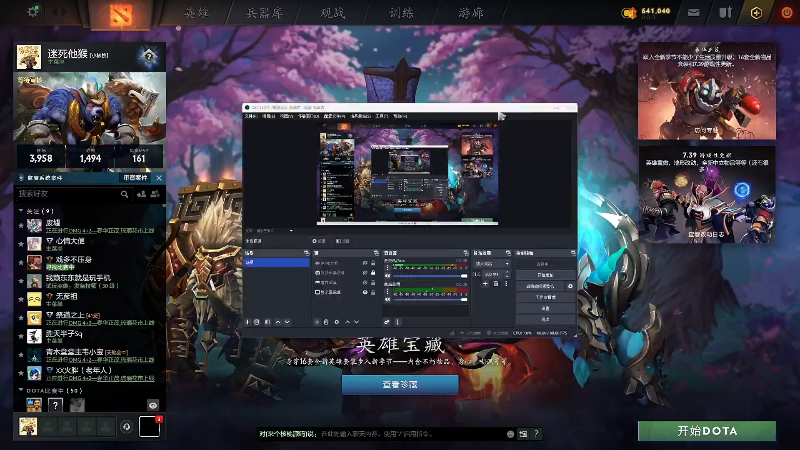Open Dota settings gear in top bar
Image resolution: width=800 pixels, height=450 pixels.
pos(33,11)
